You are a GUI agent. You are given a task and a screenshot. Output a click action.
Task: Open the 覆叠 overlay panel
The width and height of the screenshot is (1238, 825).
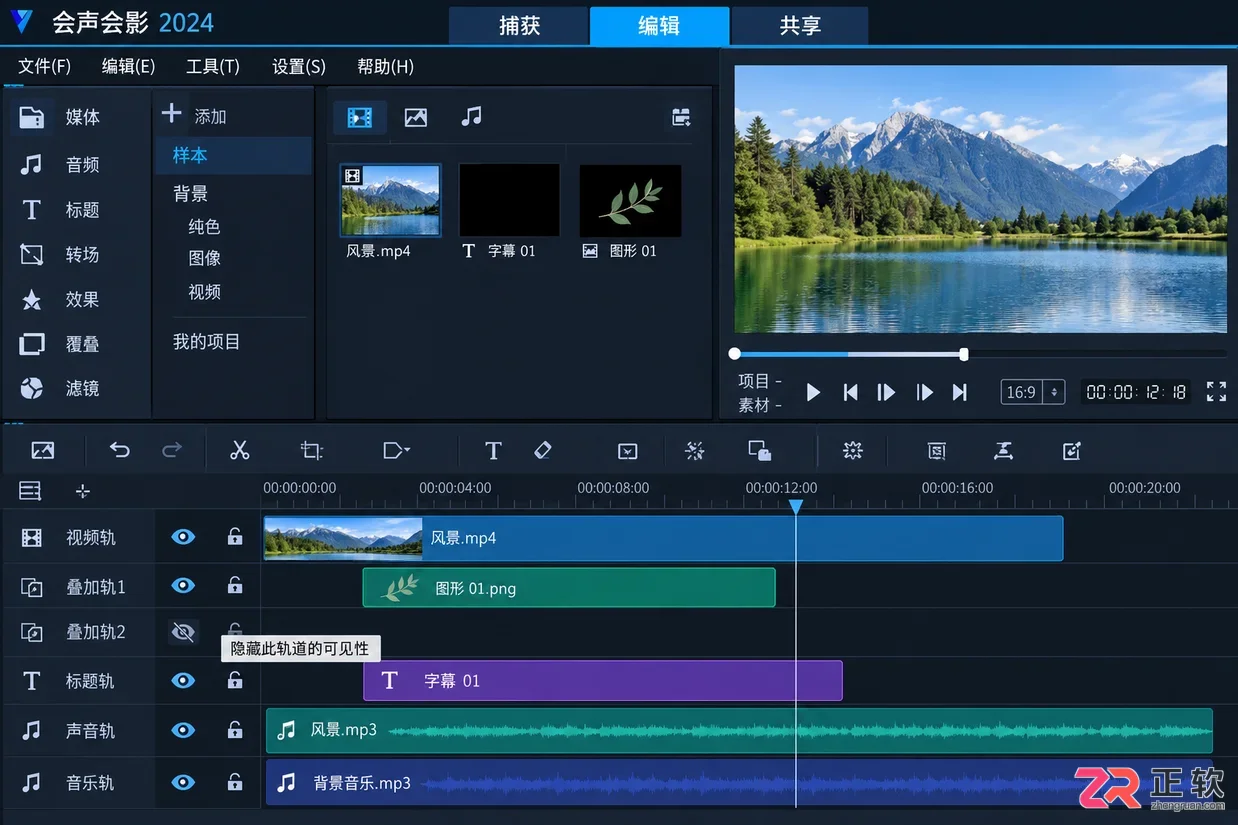point(60,344)
